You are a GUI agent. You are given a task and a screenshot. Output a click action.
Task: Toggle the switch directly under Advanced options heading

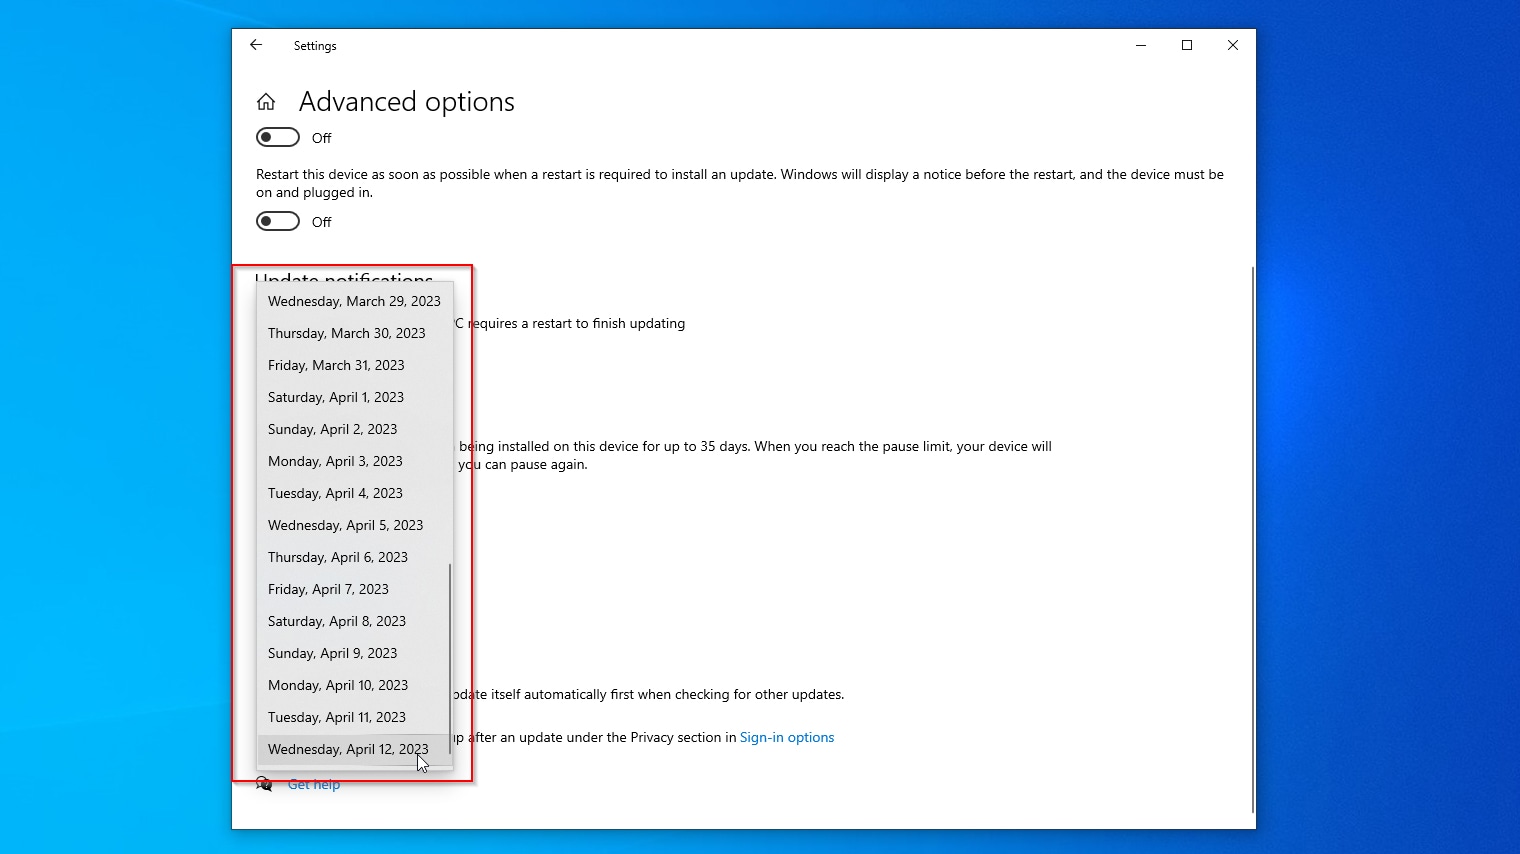click(278, 137)
